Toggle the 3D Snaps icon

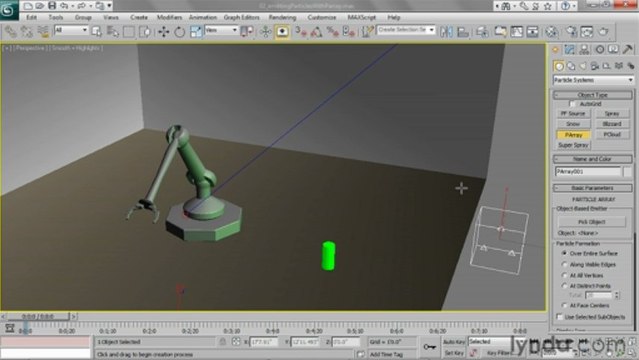(301, 31)
